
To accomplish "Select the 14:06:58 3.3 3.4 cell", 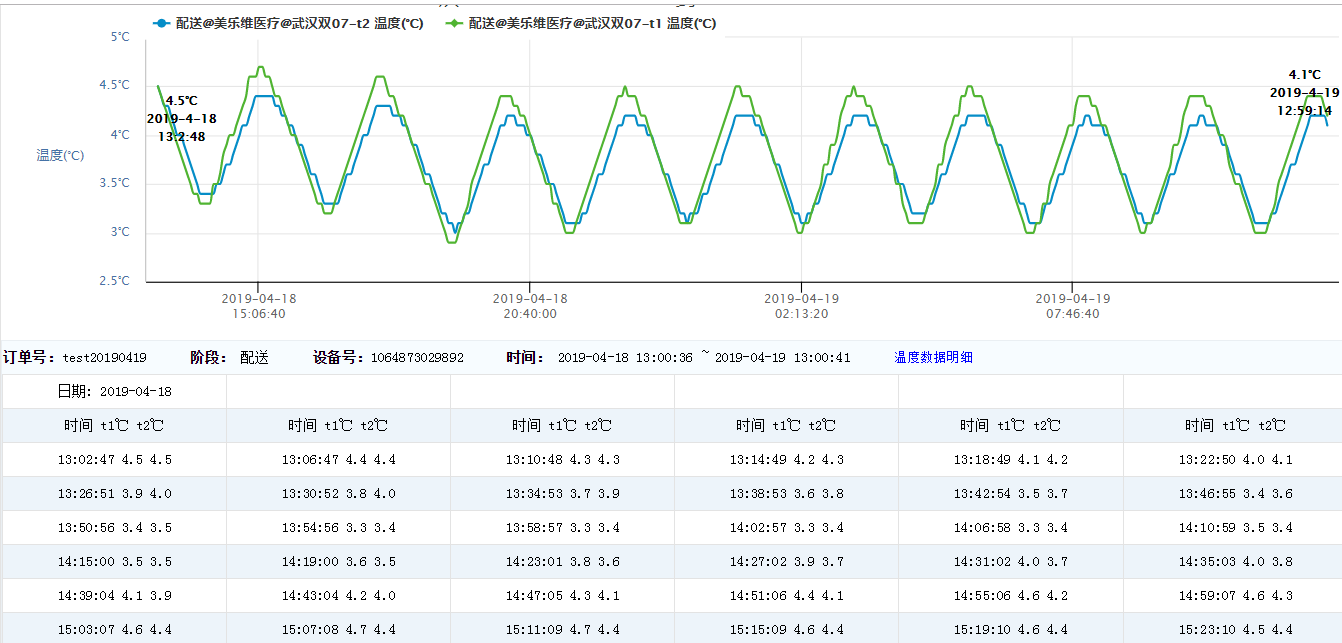I will click(1010, 528).
